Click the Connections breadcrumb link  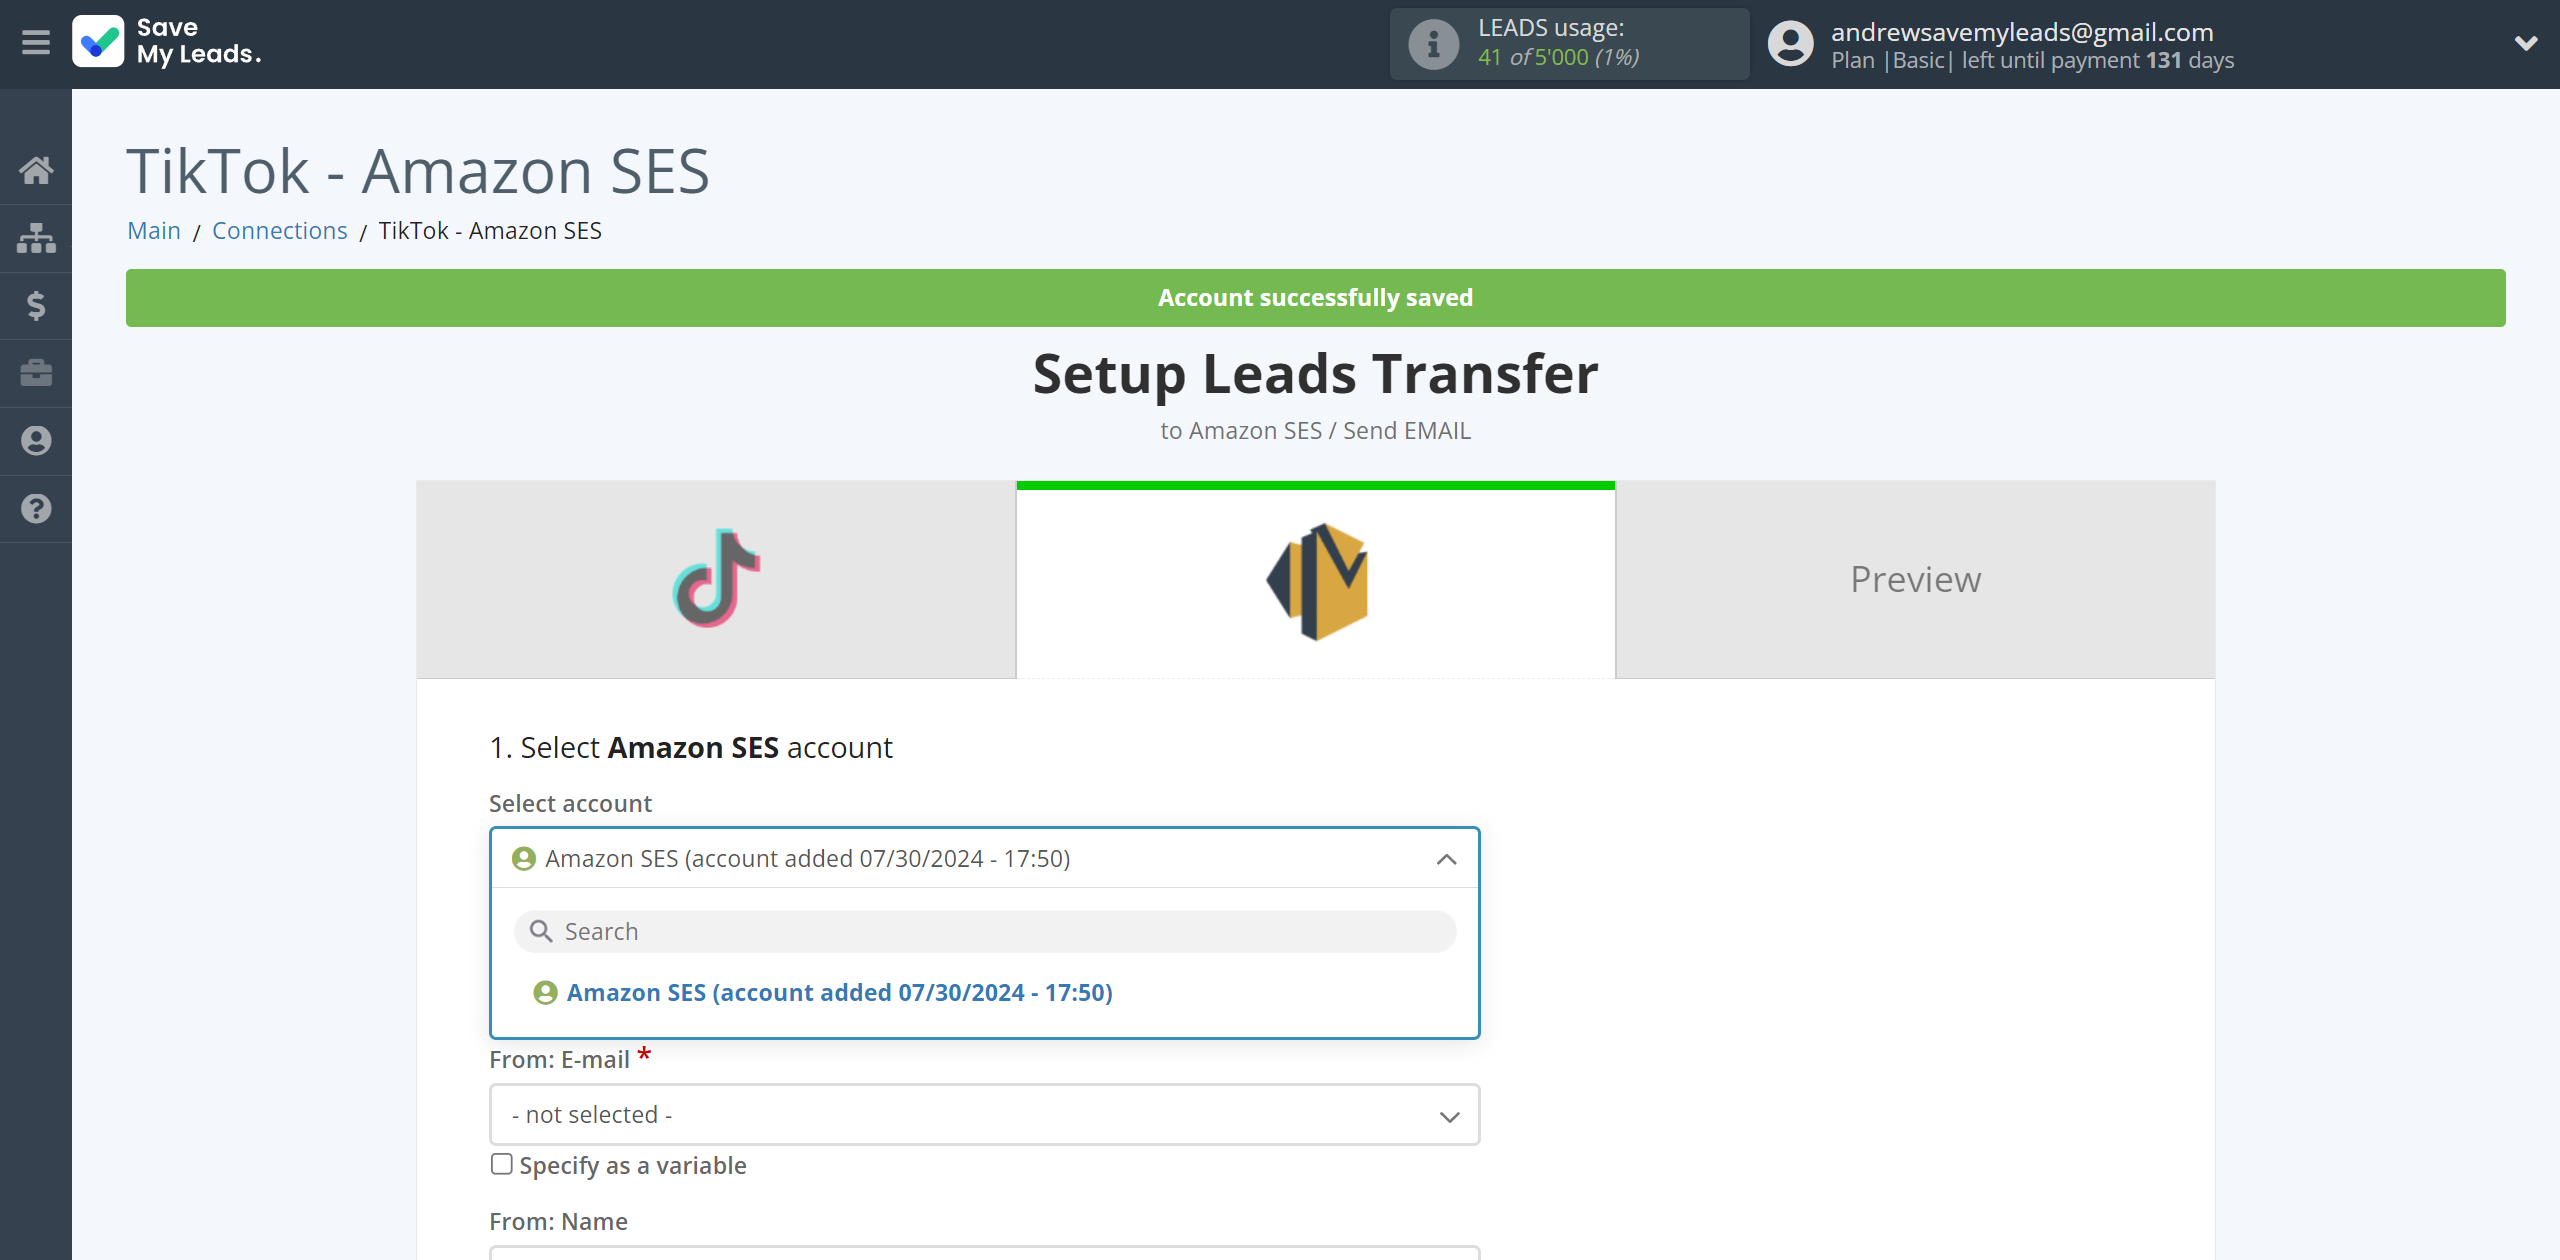tap(279, 228)
